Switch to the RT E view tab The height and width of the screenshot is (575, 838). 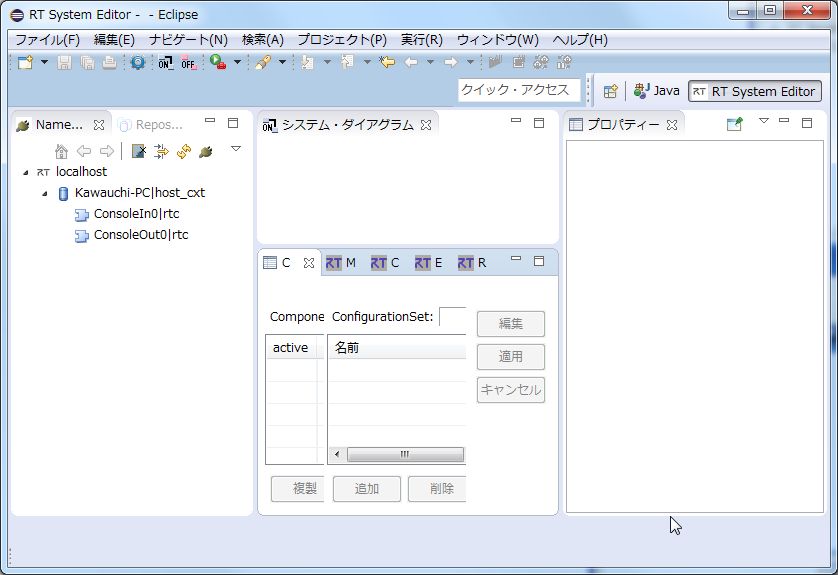pyautogui.click(x=428, y=263)
